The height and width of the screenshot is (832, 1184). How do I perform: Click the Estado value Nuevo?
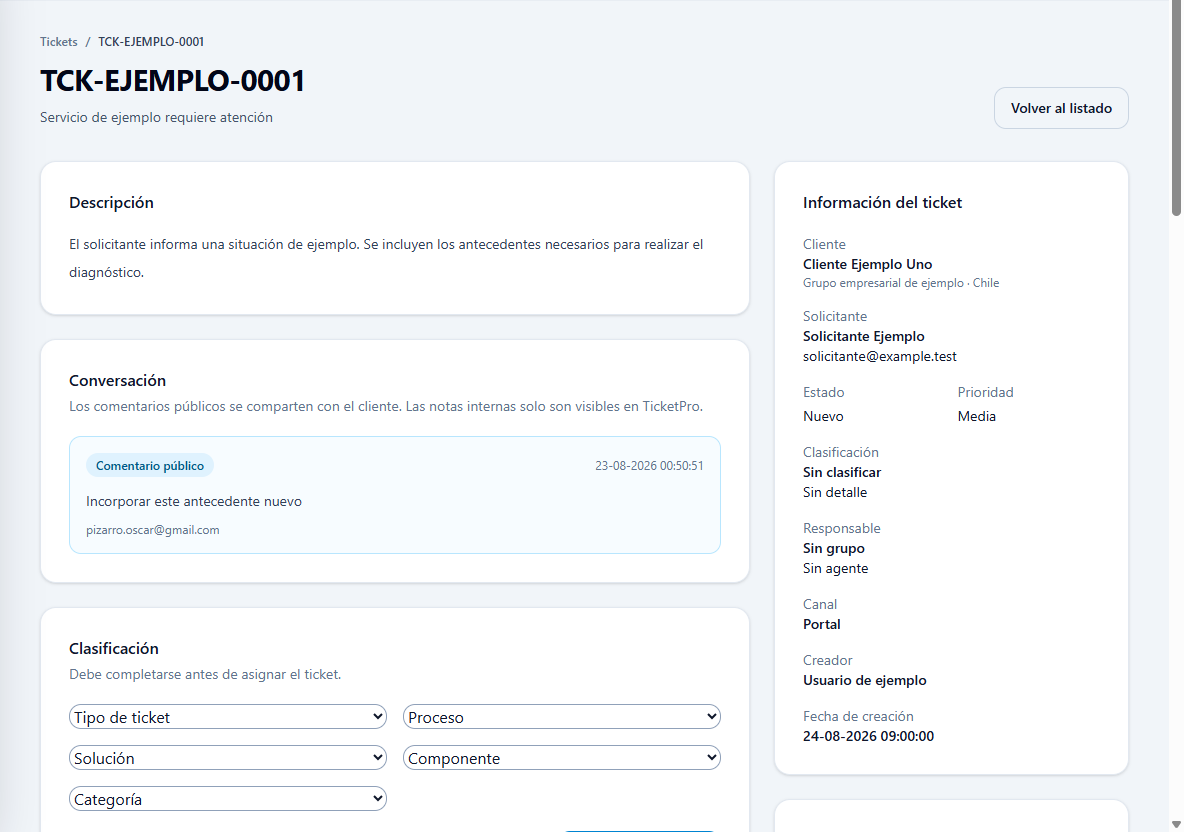823,416
